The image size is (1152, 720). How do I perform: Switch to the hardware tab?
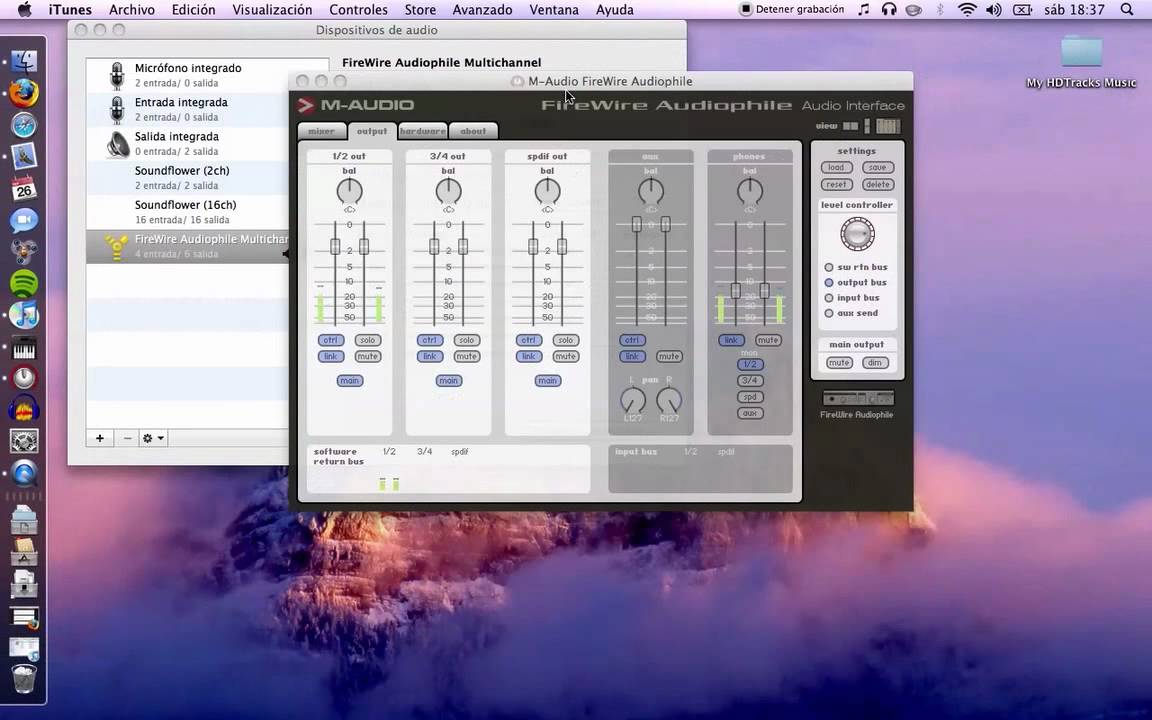click(422, 131)
